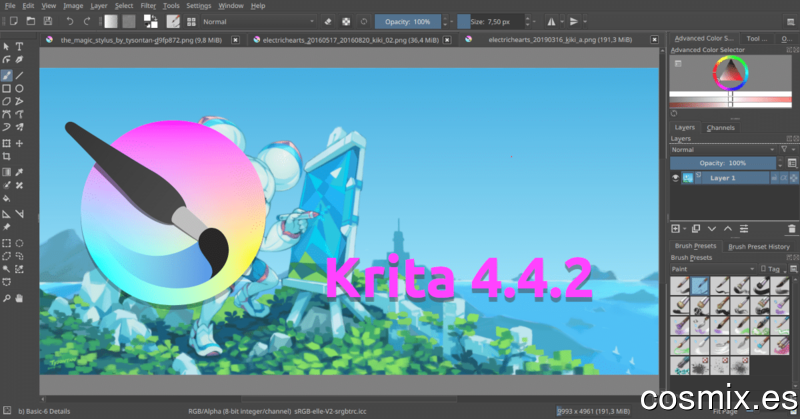The image size is (800, 419).
Task: Toggle eraser mode in the toolbar
Action: [x=328, y=21]
